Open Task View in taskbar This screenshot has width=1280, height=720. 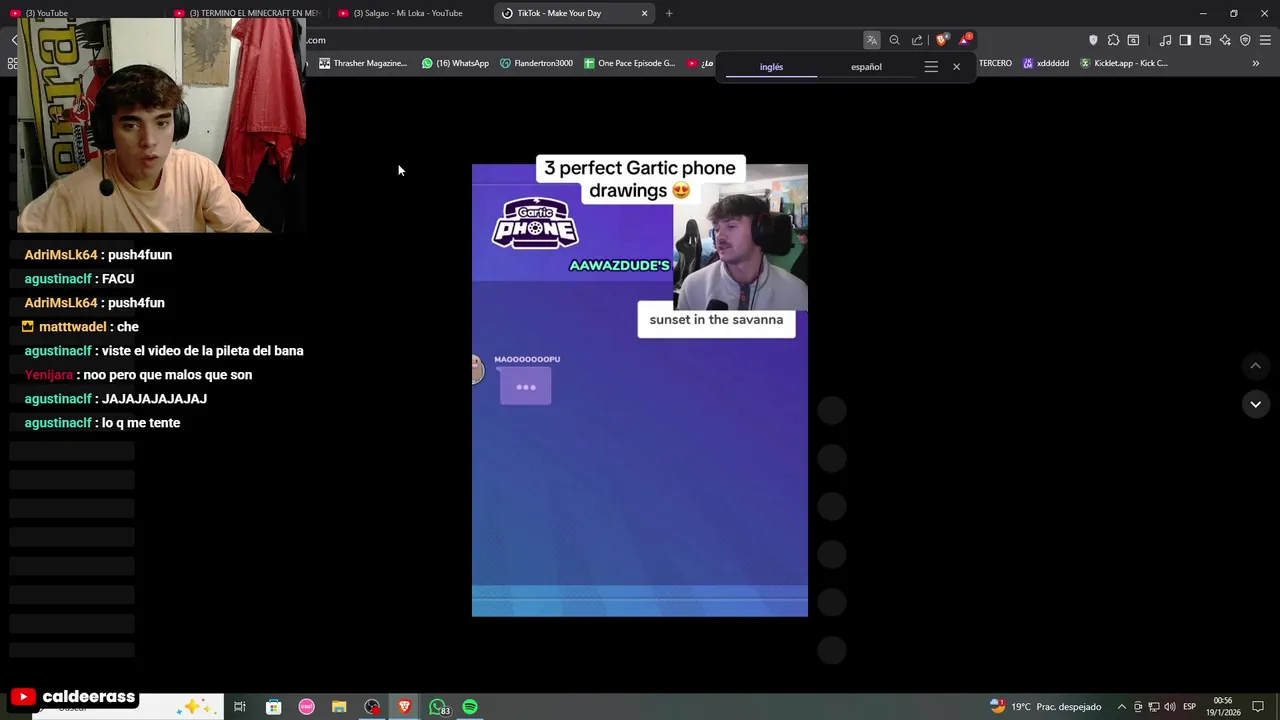tap(240, 707)
